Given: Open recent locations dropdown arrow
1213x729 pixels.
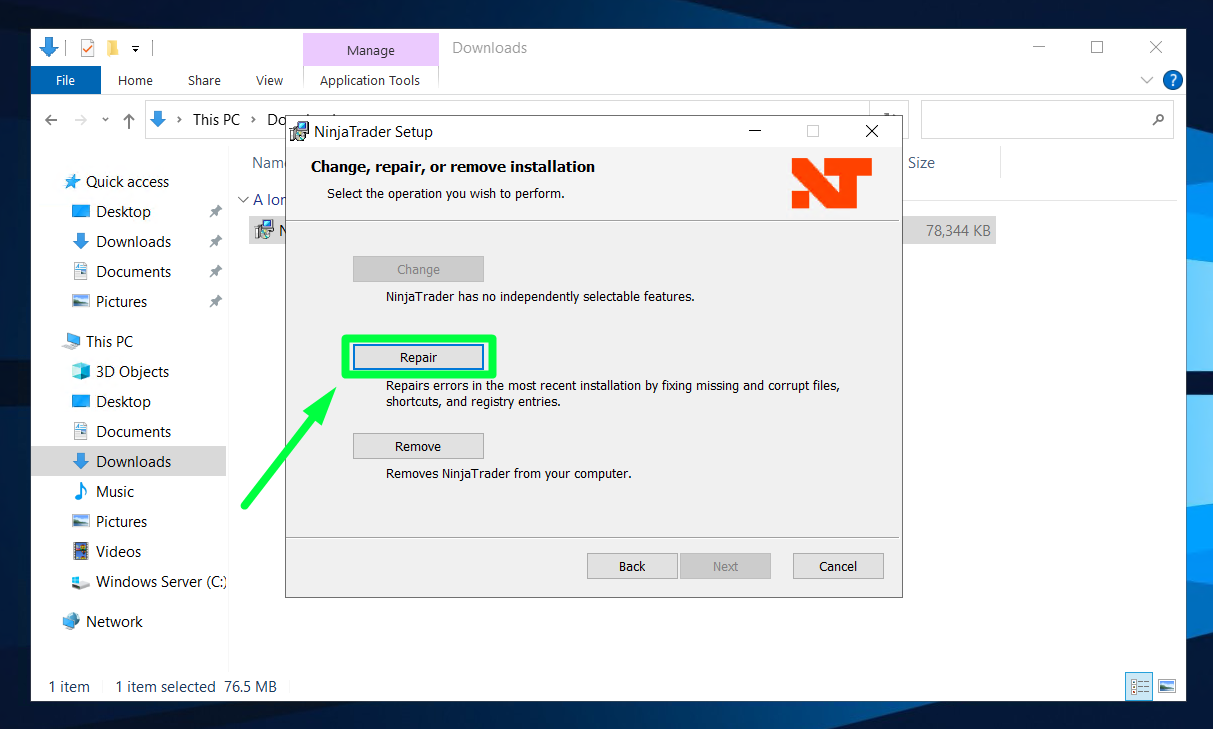Looking at the screenshot, I should coord(105,120).
